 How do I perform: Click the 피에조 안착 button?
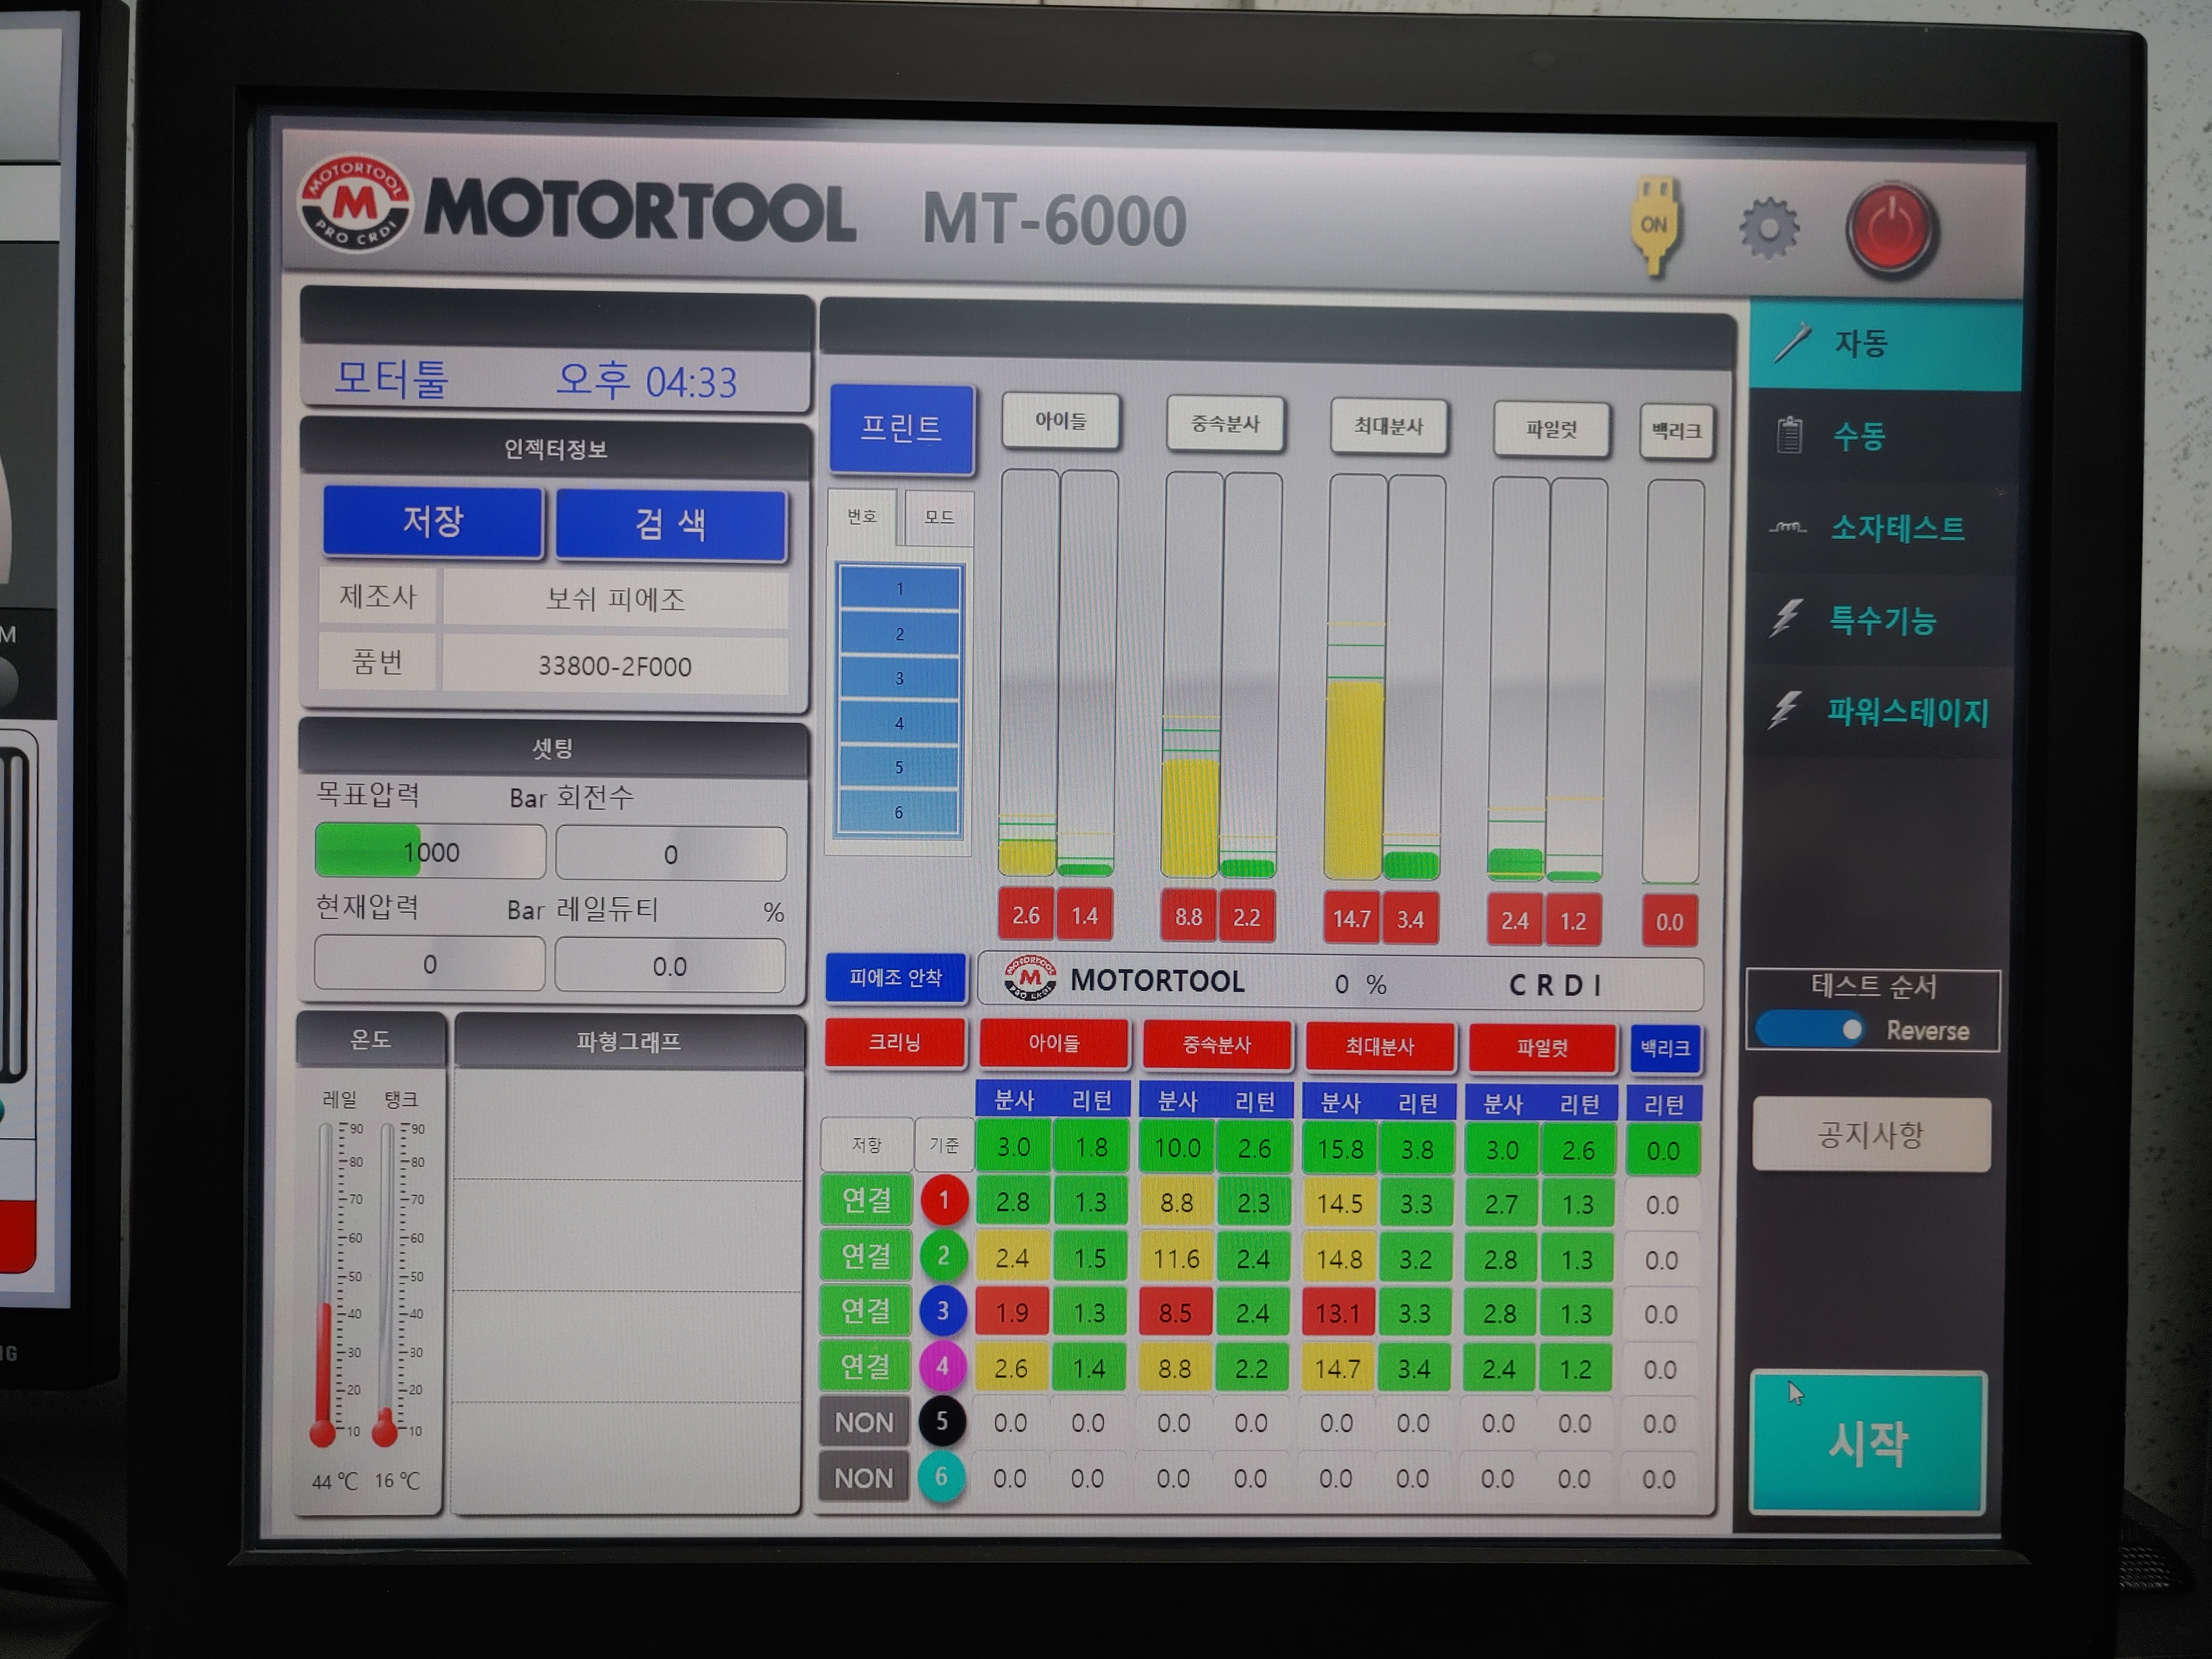coord(895,978)
